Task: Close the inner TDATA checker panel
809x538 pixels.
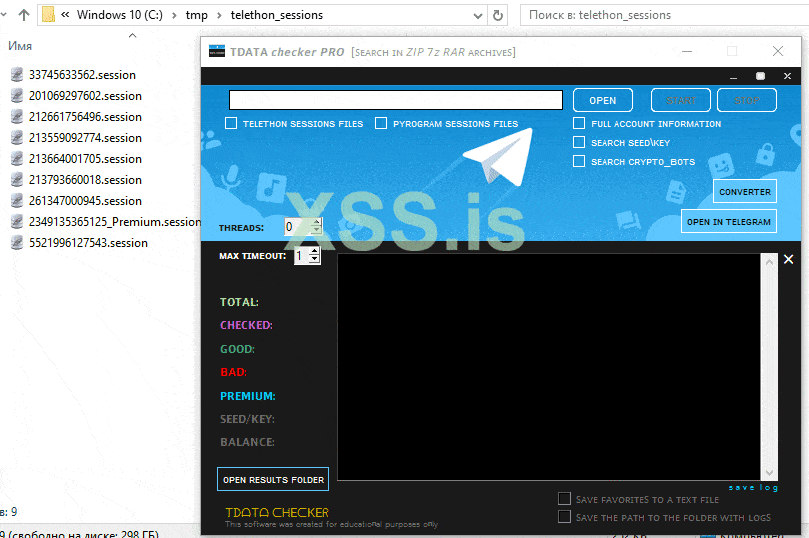Action: 787,76
